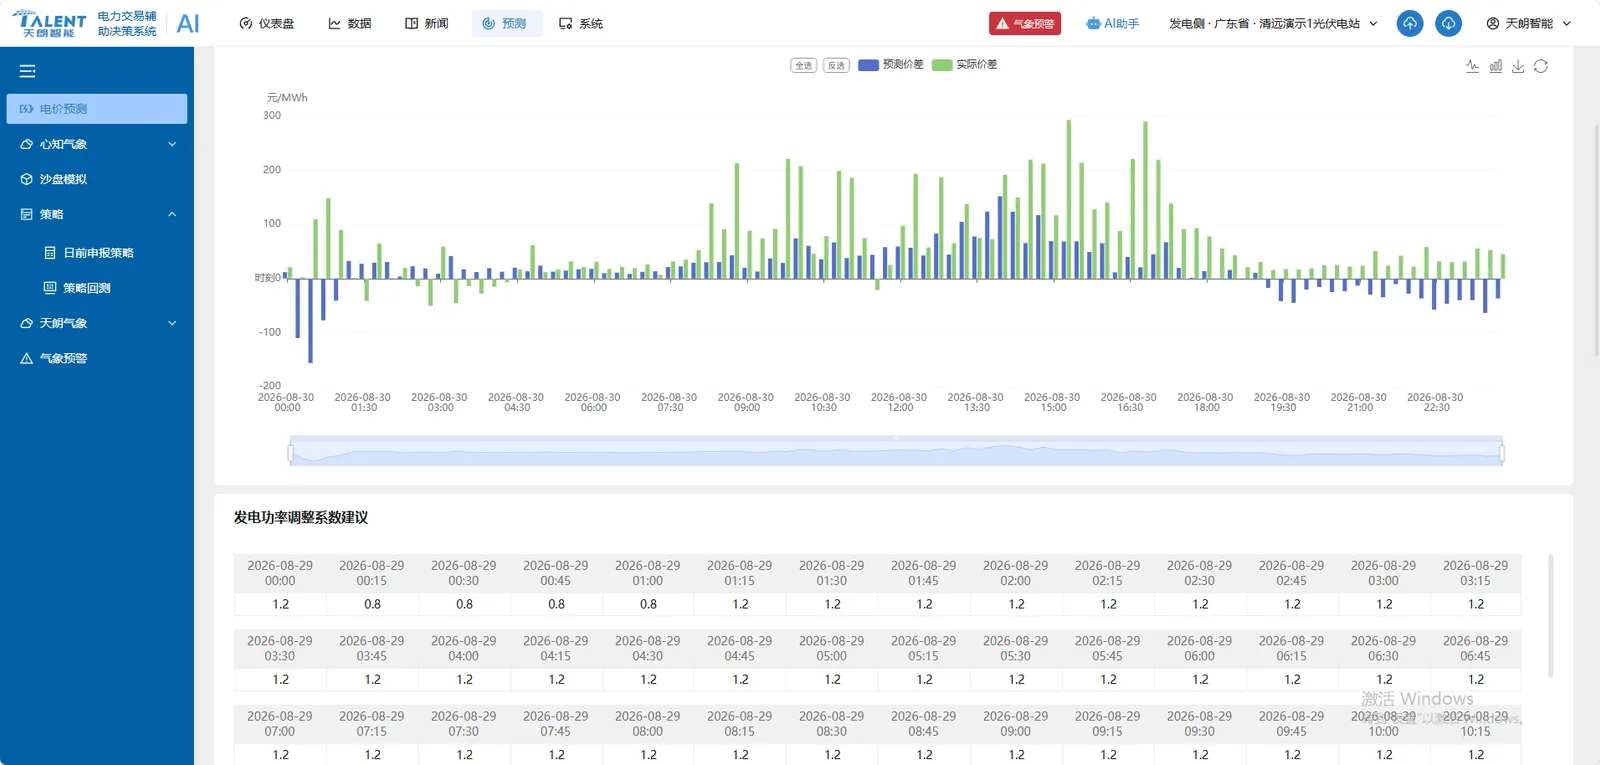Go to the 系统 top menu
Image resolution: width=1600 pixels, height=765 pixels.
coord(581,23)
